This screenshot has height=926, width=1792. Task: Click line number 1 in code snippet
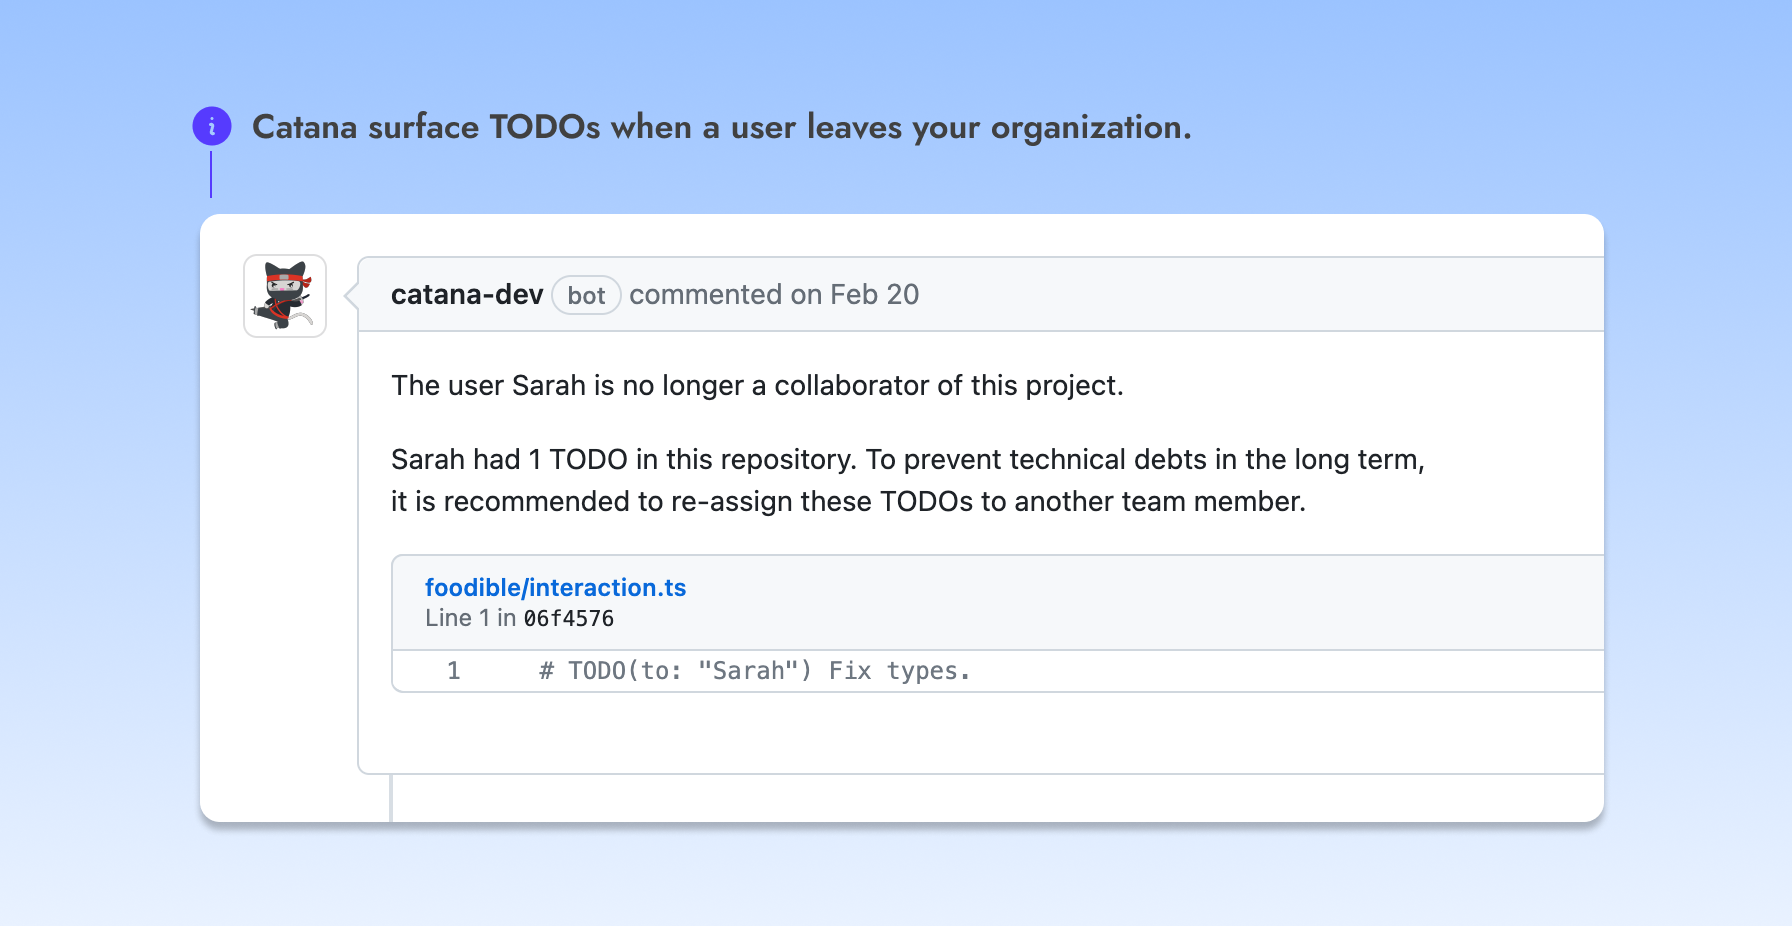click(454, 670)
